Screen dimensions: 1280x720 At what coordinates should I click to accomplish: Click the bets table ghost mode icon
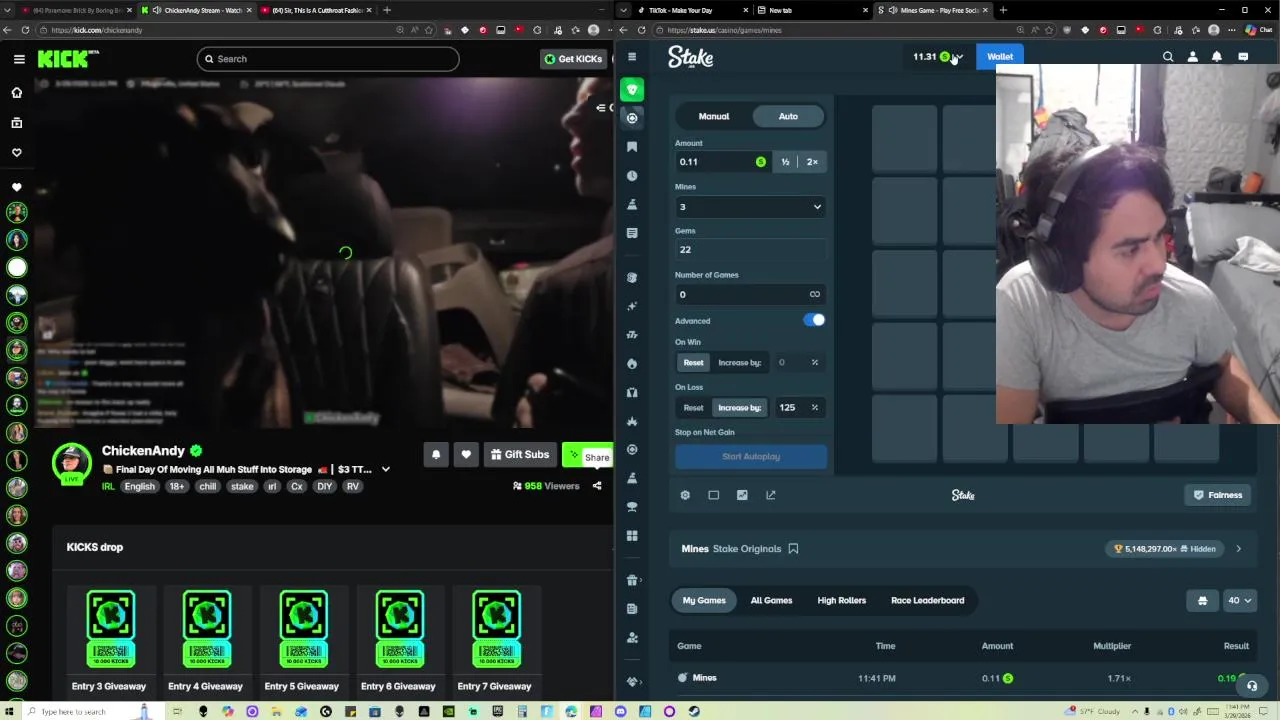tap(1203, 601)
